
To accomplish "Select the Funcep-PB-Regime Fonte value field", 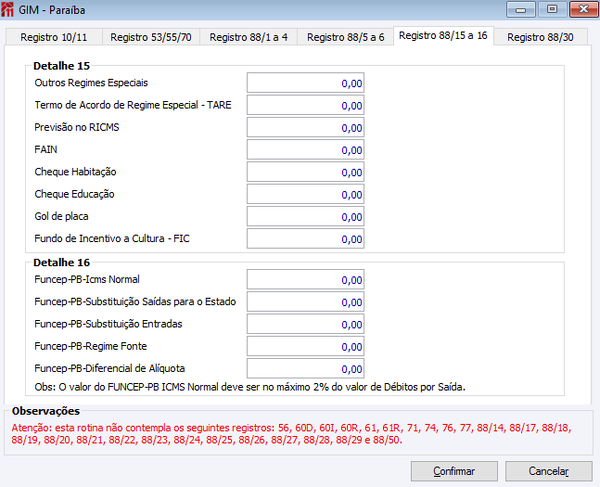I will coord(305,346).
